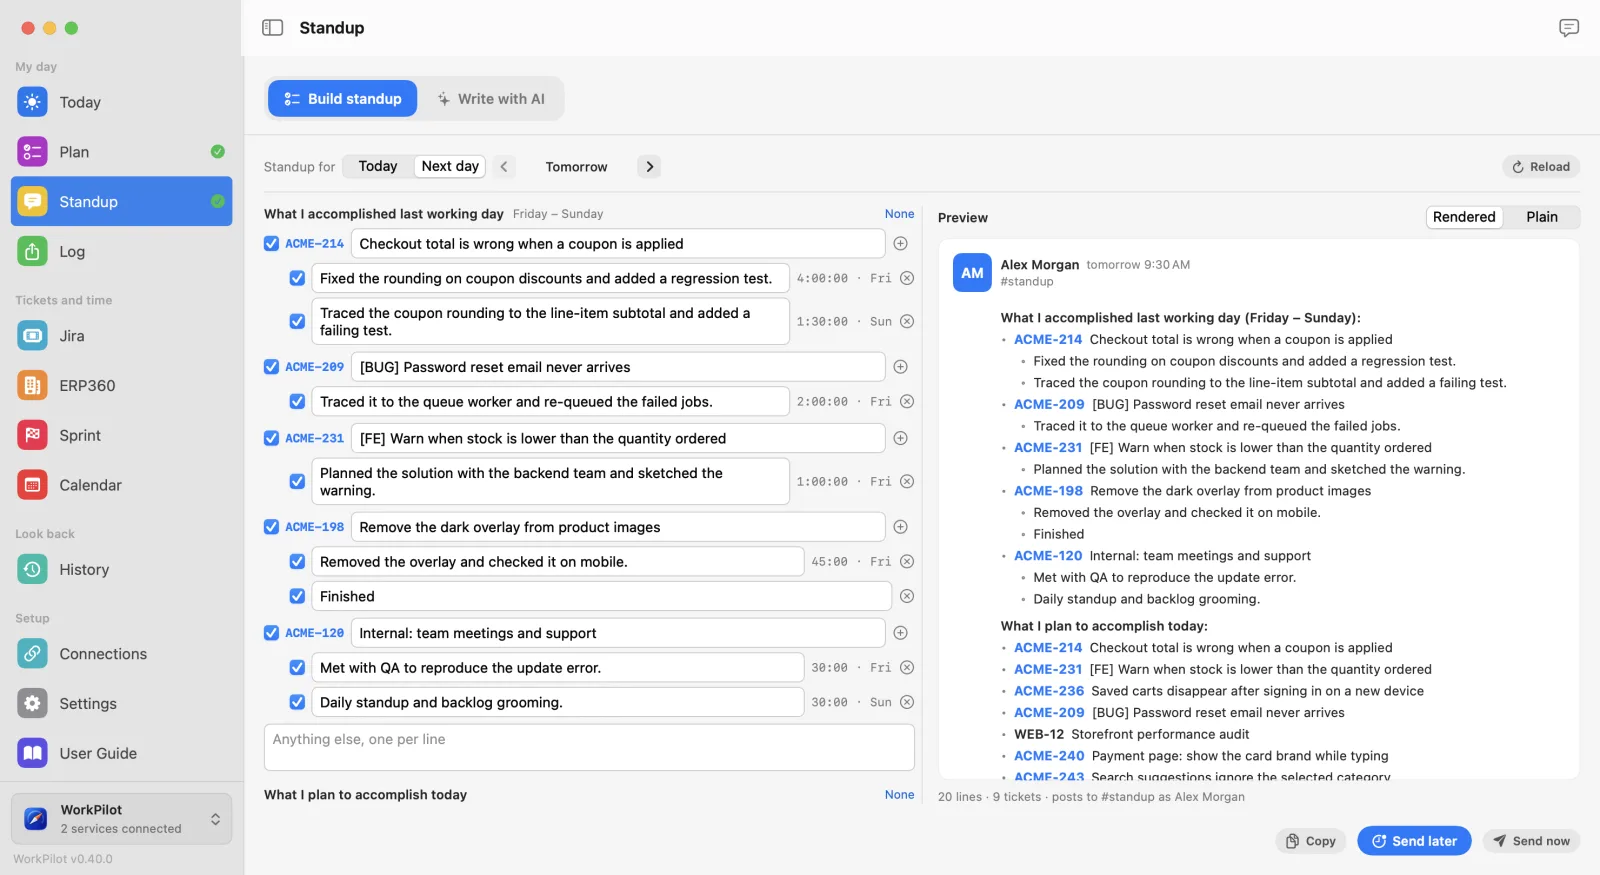Switch to Write with AI tab
1600x875 pixels.
coord(491,99)
